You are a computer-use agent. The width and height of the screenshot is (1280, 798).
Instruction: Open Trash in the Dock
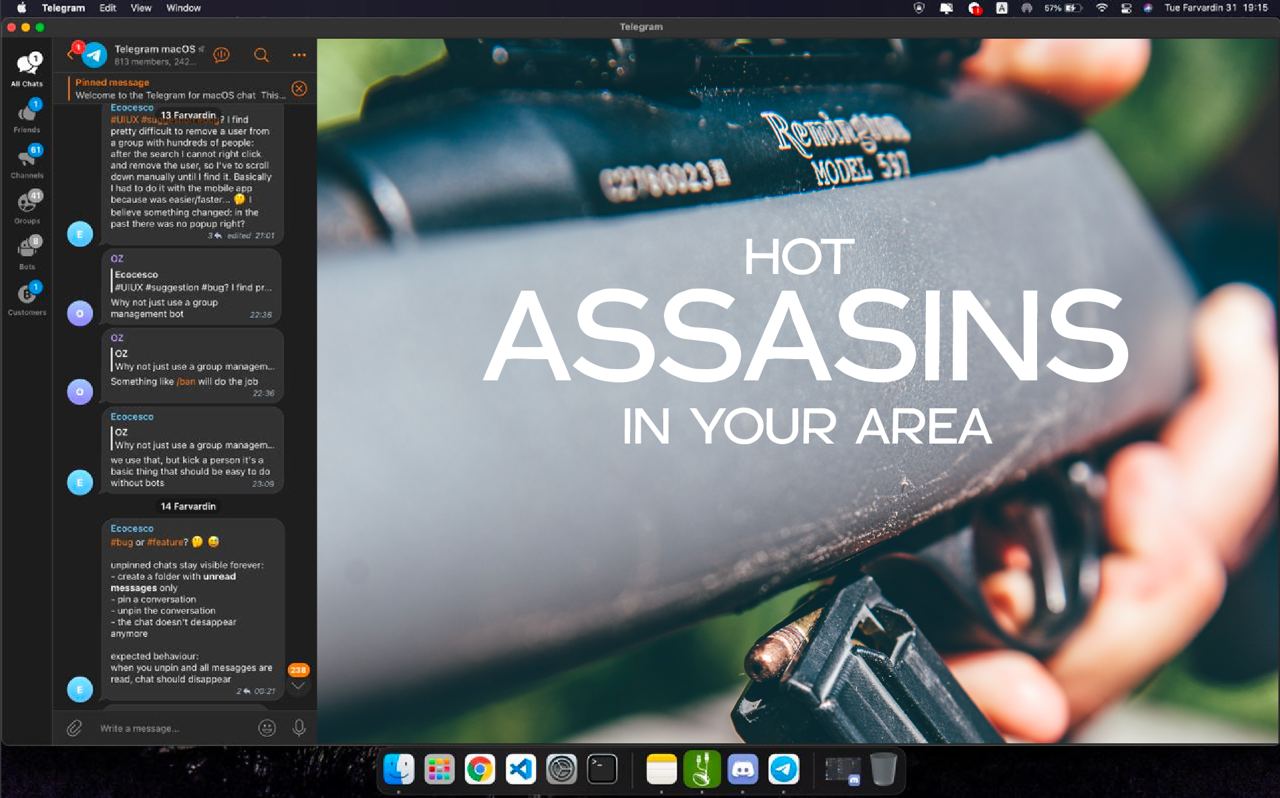(883, 769)
